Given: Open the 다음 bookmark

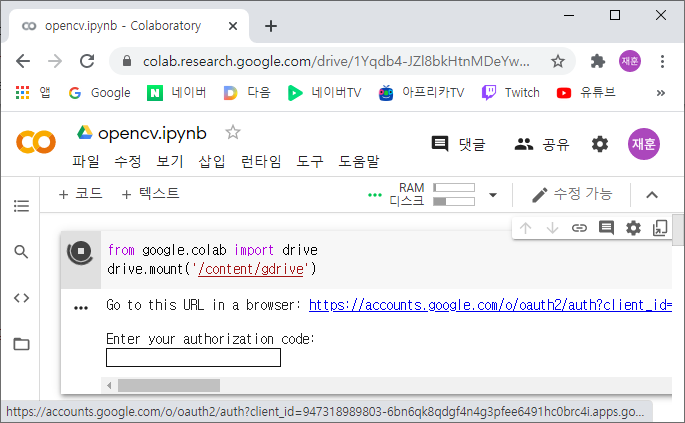Looking at the screenshot, I should (247, 93).
